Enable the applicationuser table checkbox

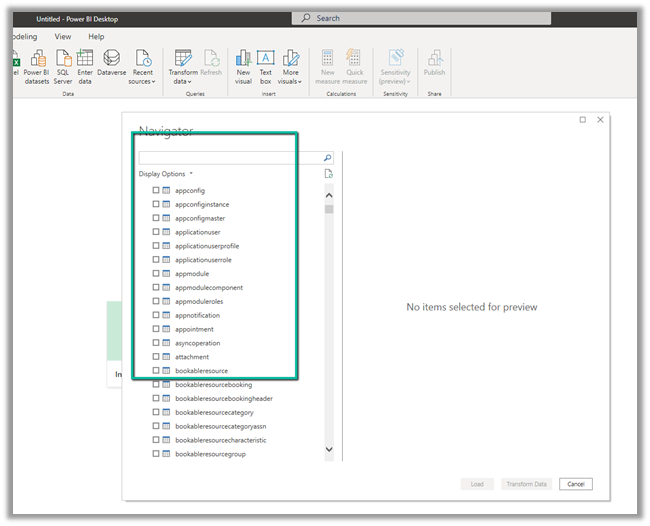[155, 232]
